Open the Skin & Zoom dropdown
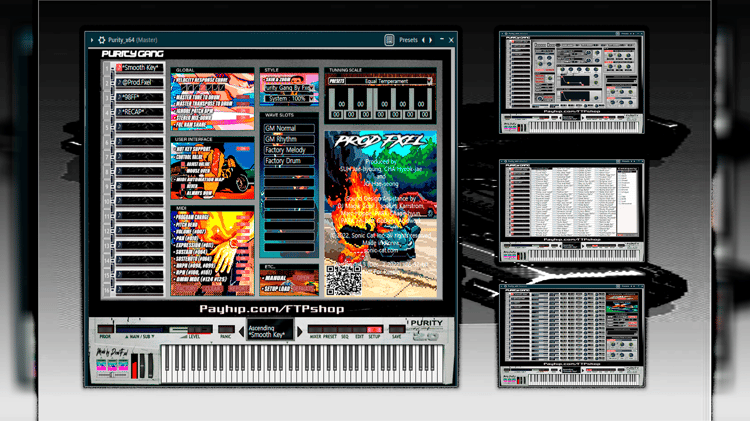Image resolution: width=750 pixels, height=421 pixels. coord(289,88)
